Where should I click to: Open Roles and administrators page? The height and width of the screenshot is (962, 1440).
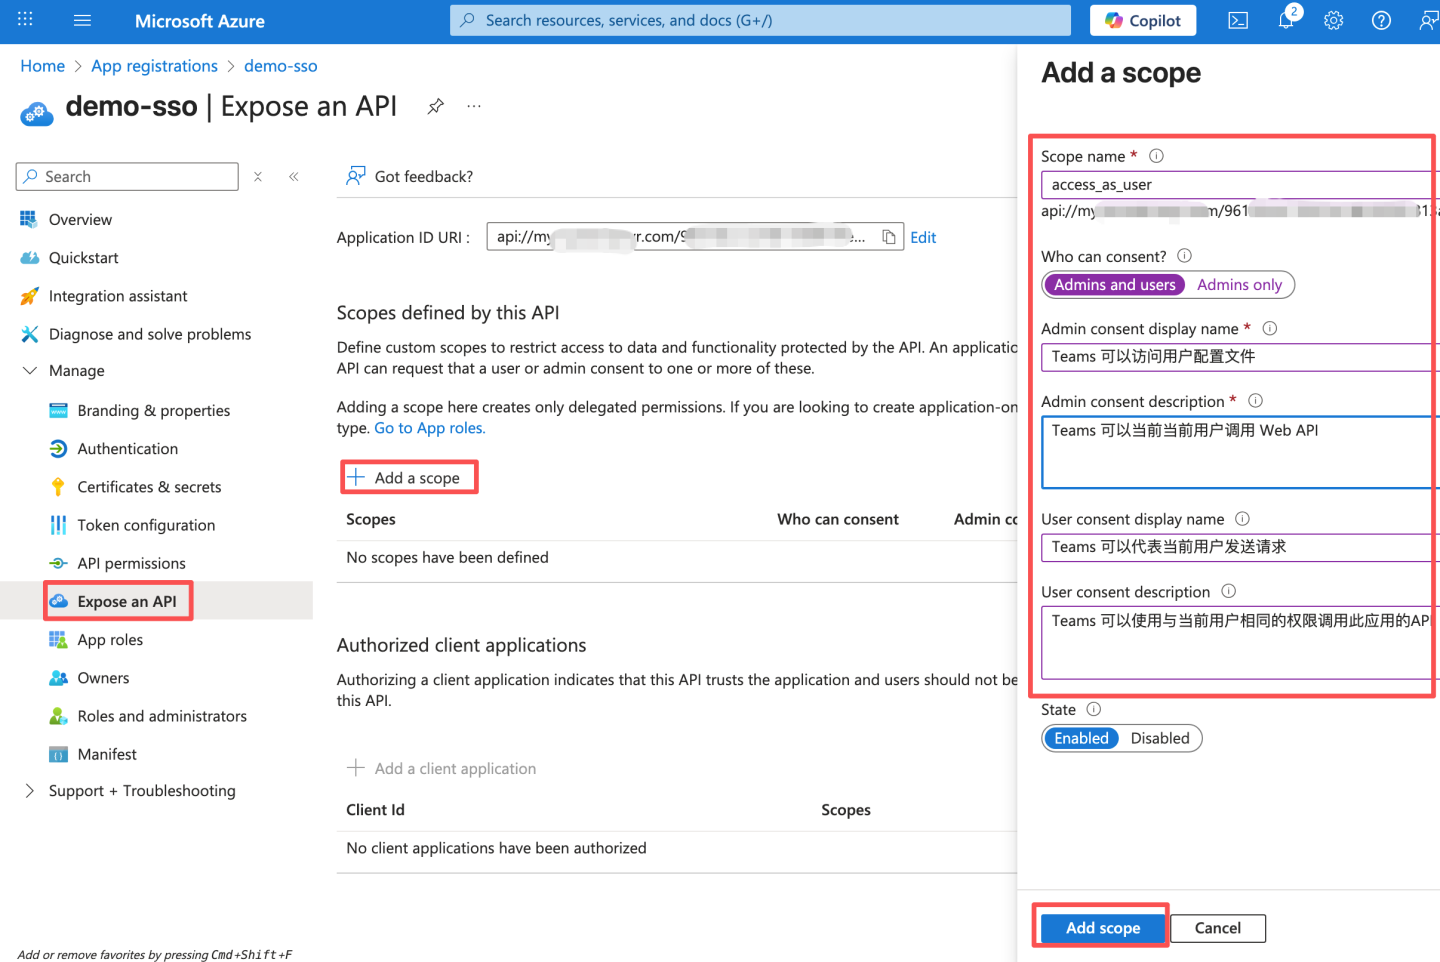(164, 716)
